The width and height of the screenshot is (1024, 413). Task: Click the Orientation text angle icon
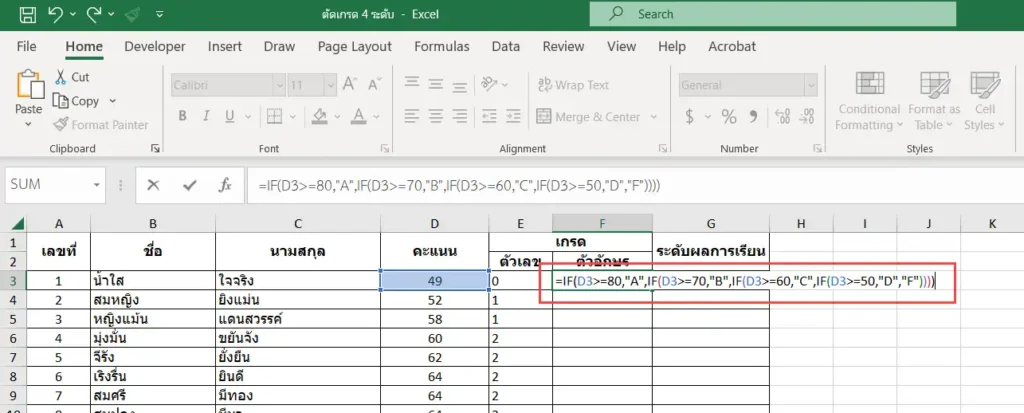pos(488,84)
